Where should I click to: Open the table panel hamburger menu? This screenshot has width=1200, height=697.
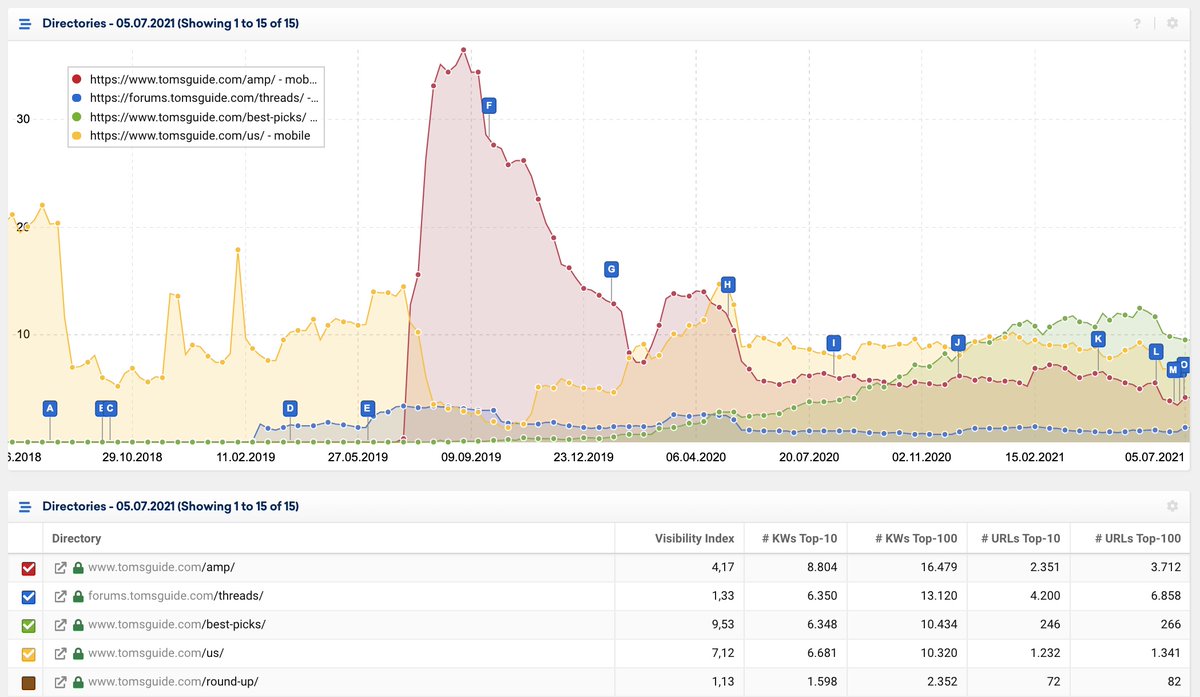point(25,507)
